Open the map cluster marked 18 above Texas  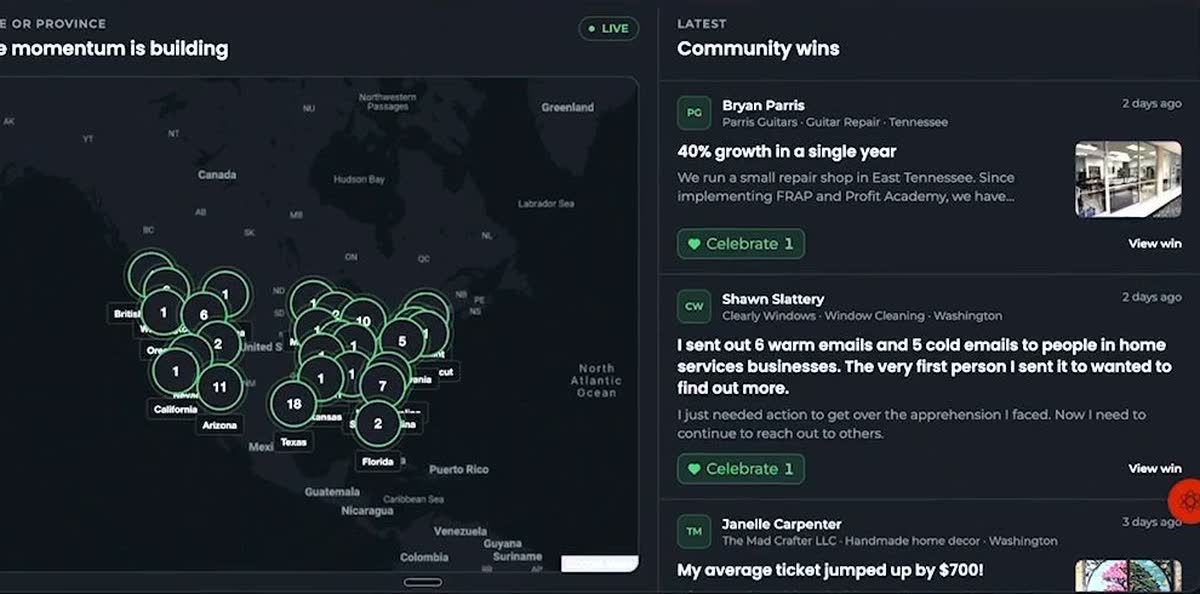point(294,404)
